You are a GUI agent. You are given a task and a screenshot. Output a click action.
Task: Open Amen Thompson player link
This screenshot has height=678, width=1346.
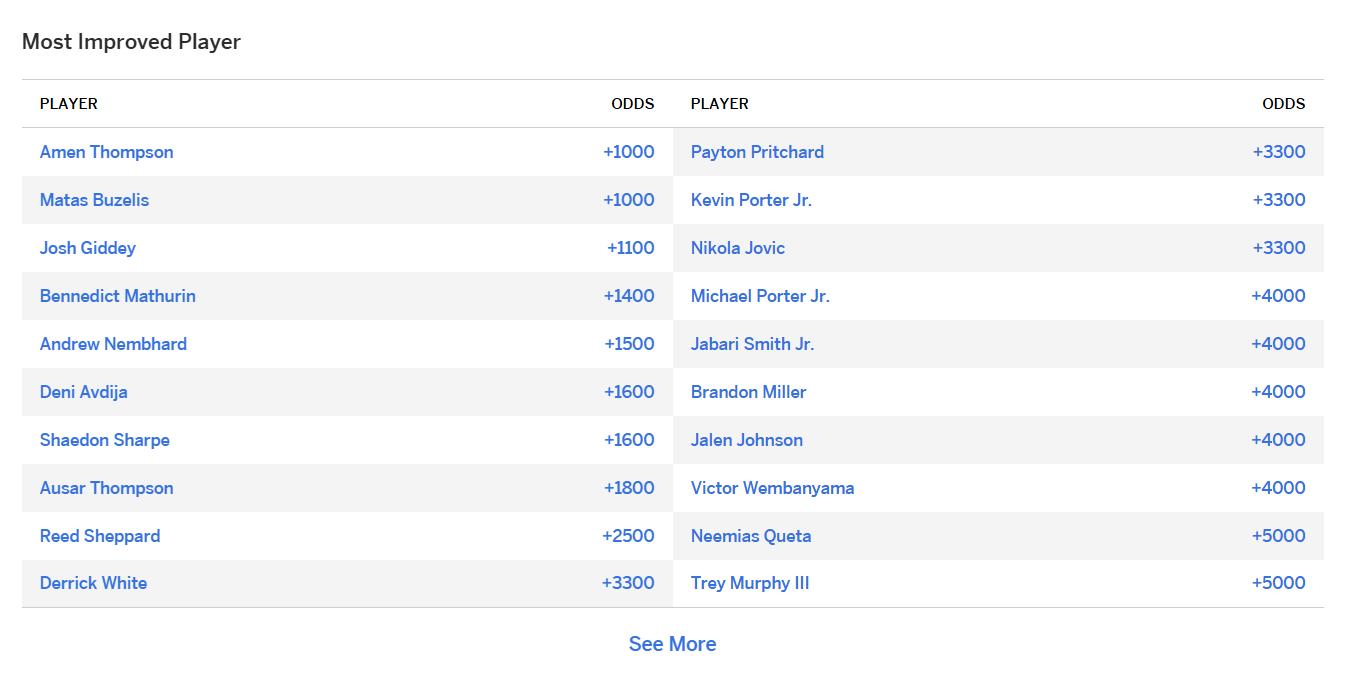pos(106,152)
